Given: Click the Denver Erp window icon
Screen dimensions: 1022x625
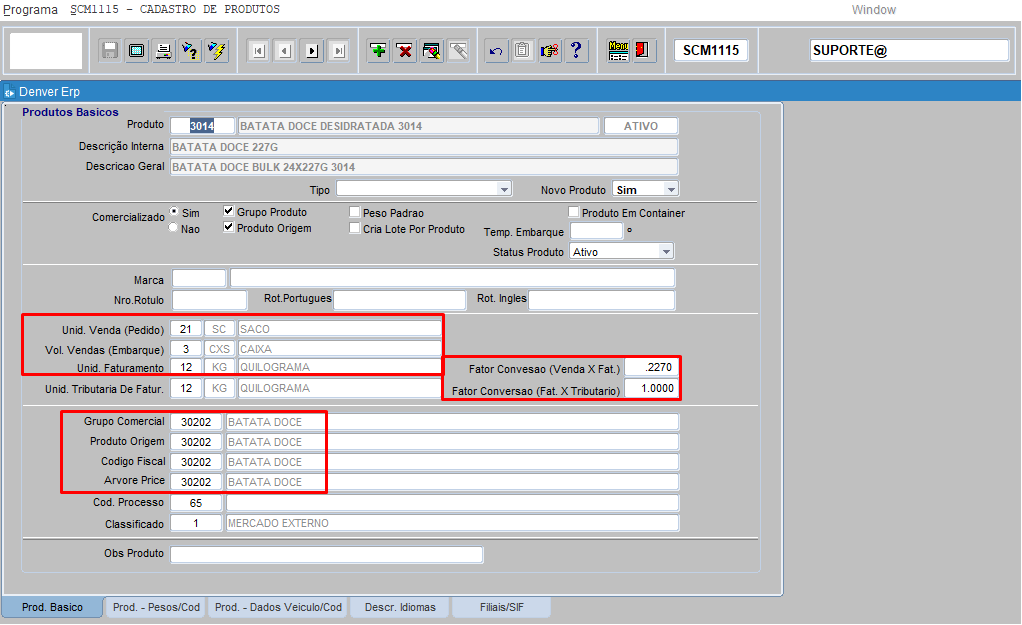Looking at the screenshot, I should coord(9,92).
